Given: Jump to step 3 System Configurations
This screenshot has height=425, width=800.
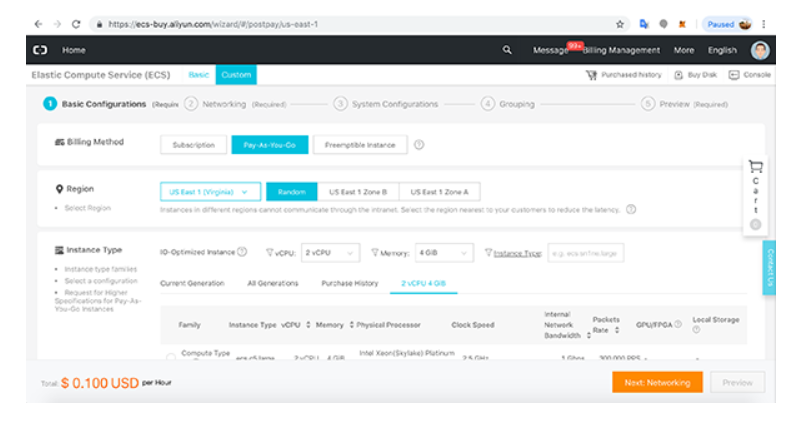Looking at the screenshot, I should click(386, 104).
